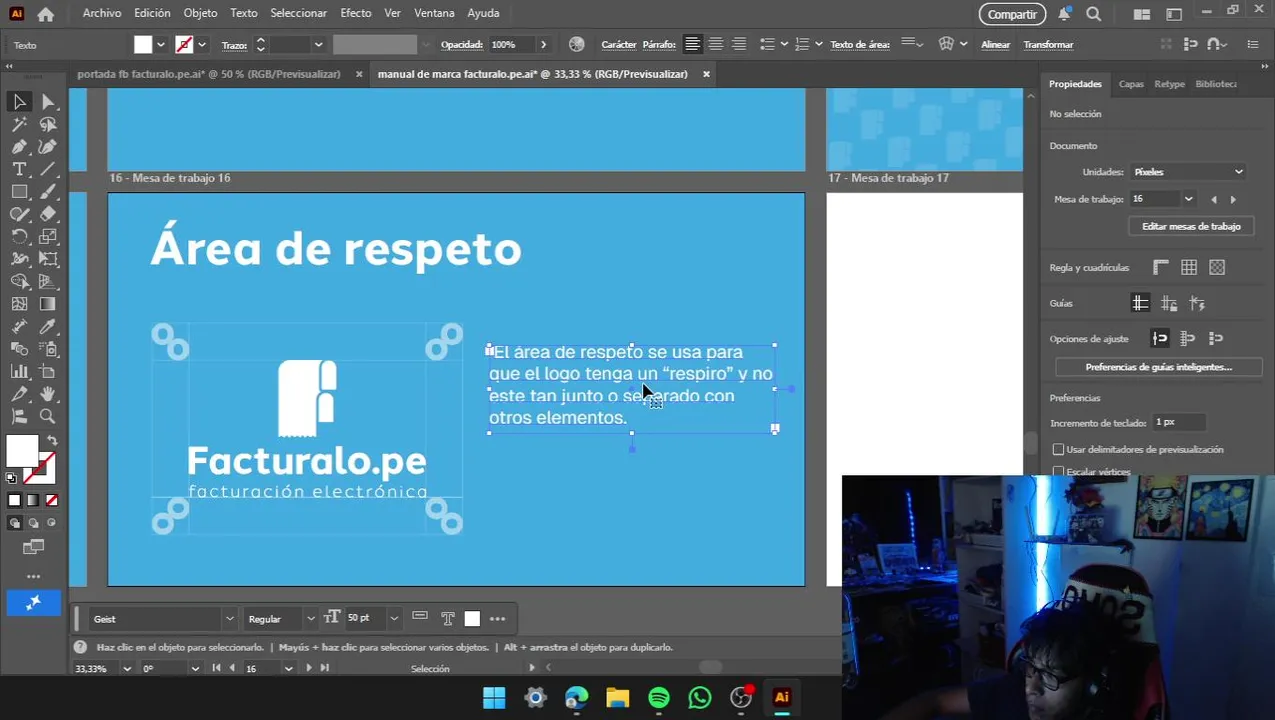Open the Transformar panel link
The image size is (1275, 720).
[x=1048, y=44]
